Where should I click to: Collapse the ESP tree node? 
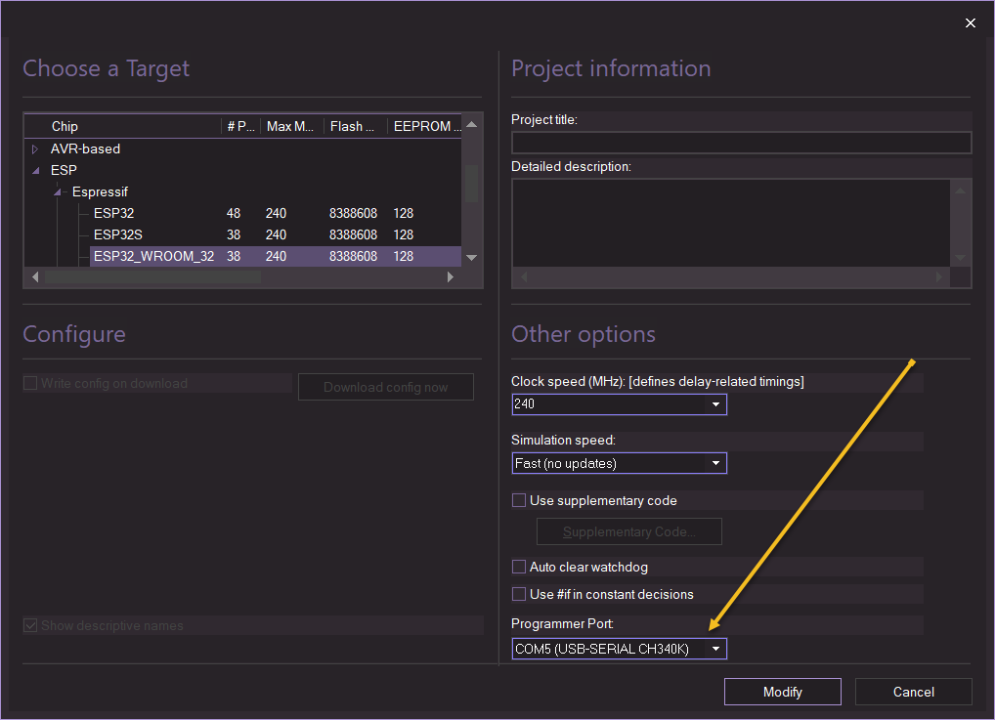click(x=36, y=171)
